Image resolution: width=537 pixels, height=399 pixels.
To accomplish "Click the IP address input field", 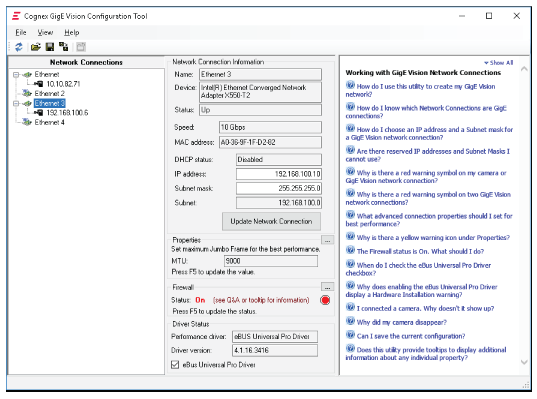I will (x=279, y=174).
